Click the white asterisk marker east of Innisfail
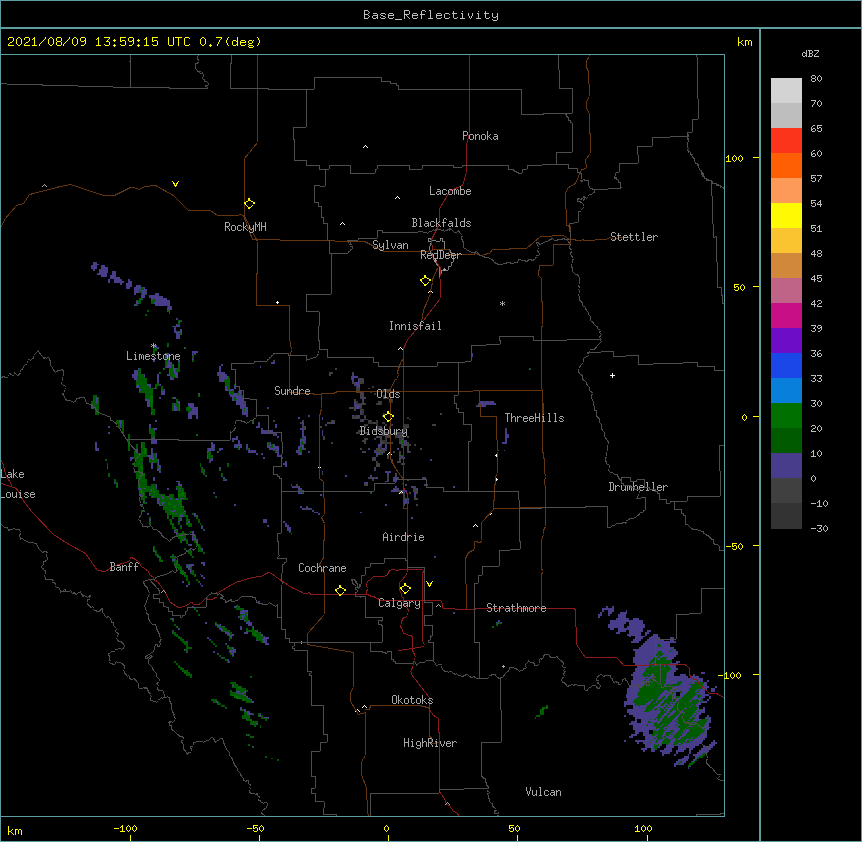 (502, 303)
